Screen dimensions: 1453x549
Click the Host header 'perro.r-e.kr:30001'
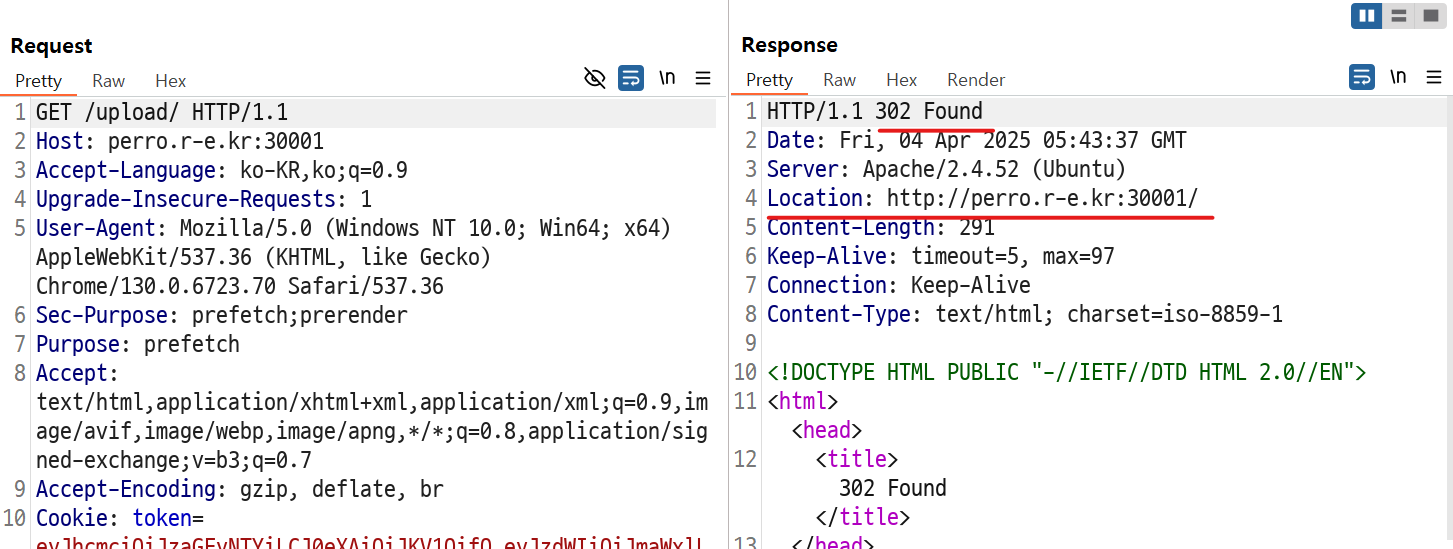point(216,141)
